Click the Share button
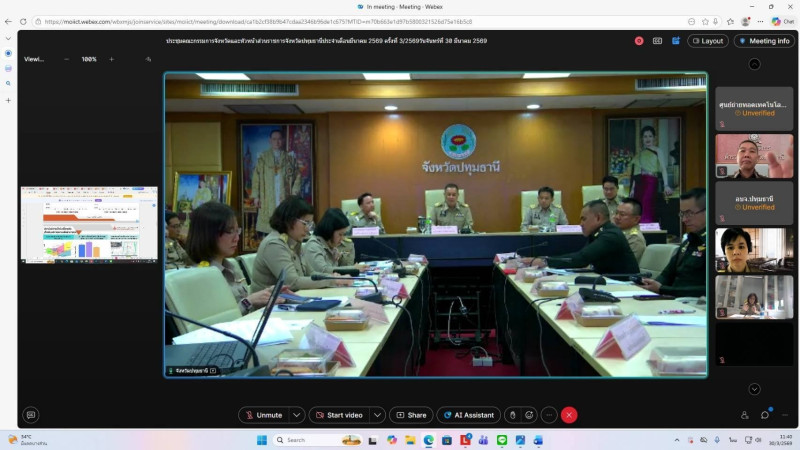Viewport: 800px width, 450px height. click(410, 415)
